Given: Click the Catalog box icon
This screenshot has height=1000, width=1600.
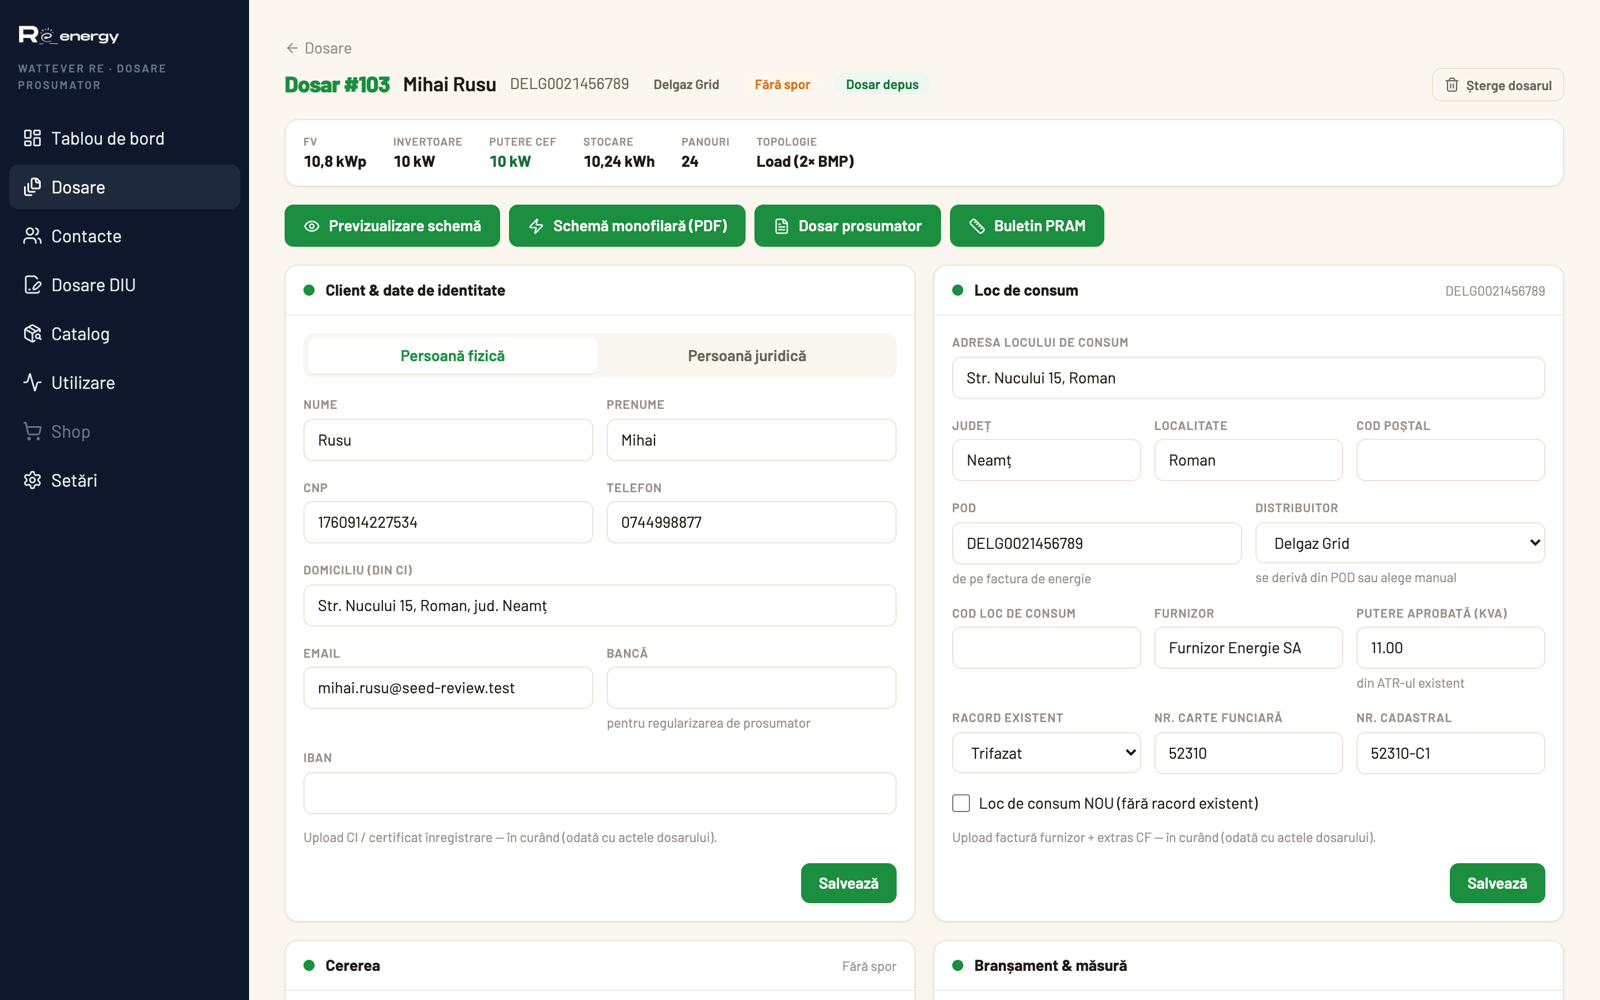Looking at the screenshot, I should (x=32, y=334).
